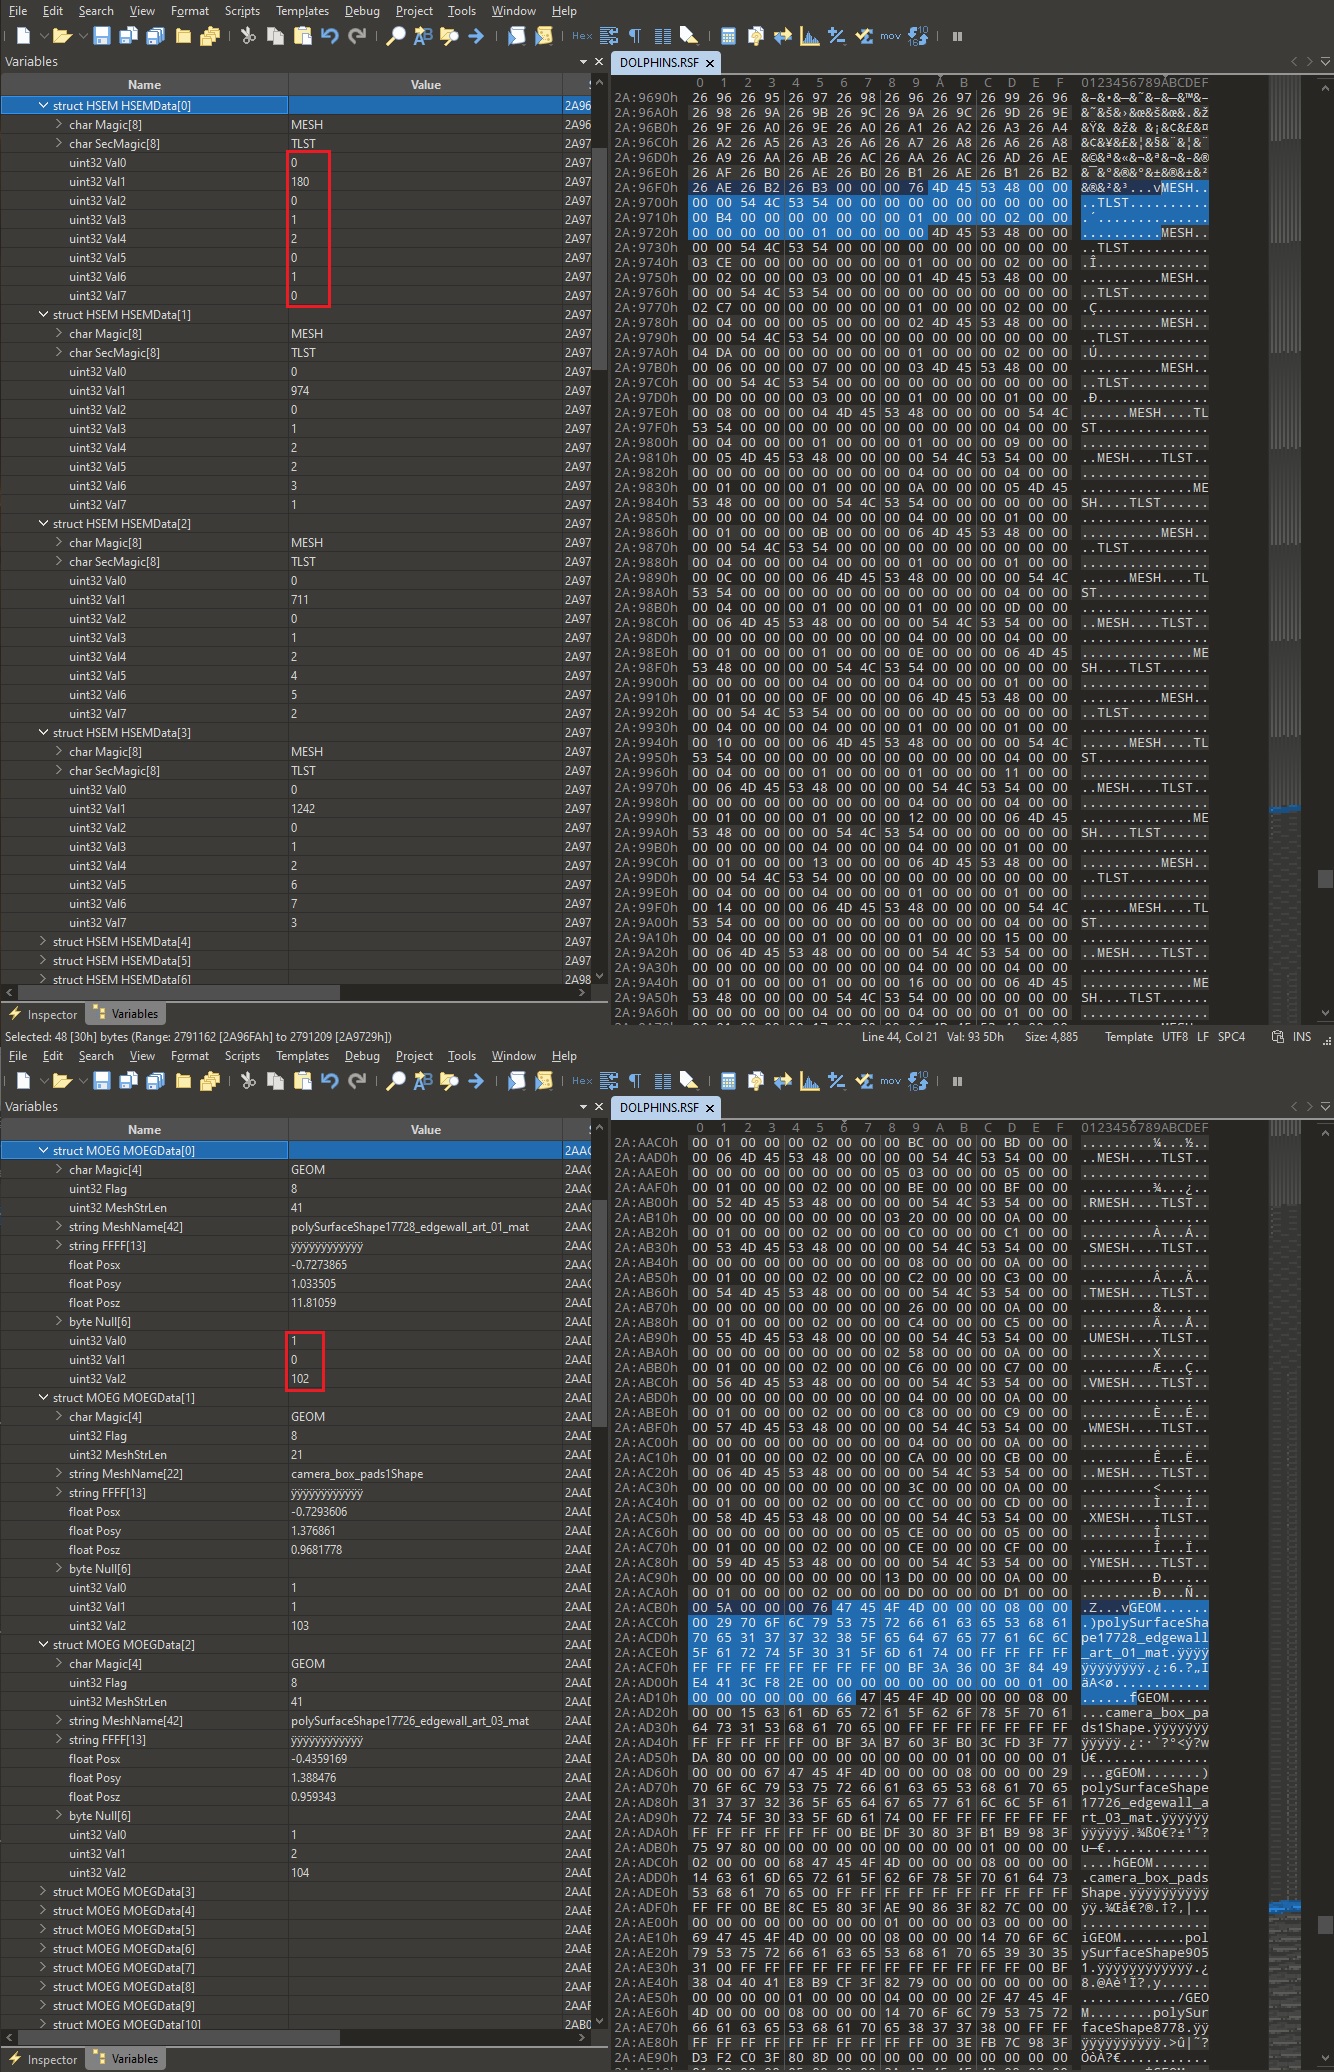This screenshot has height=2072, width=1334.
Task: Collapse struct HSEM HSEMData[2] node
Action: pyautogui.click(x=43, y=523)
